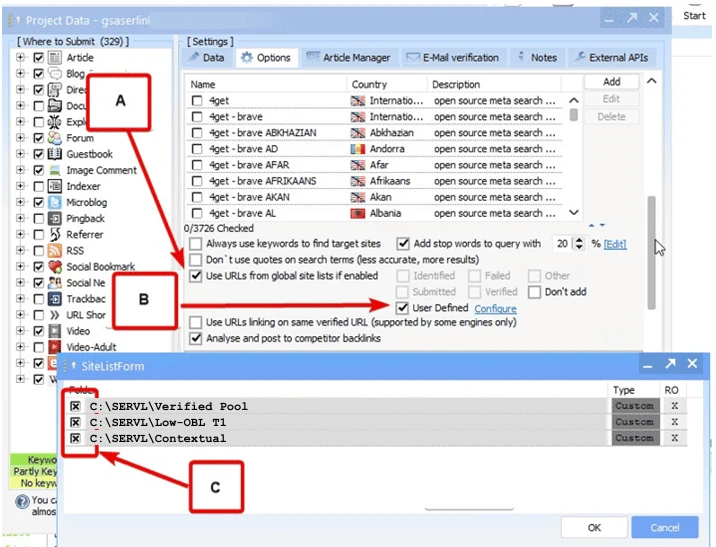Click the URL Shortener arrows icon

click(x=55, y=315)
